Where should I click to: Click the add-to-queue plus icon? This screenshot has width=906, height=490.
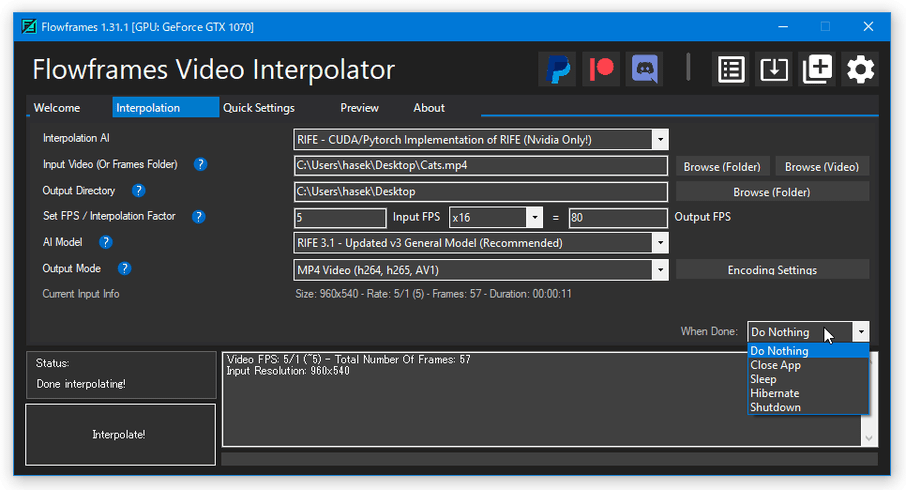(818, 69)
